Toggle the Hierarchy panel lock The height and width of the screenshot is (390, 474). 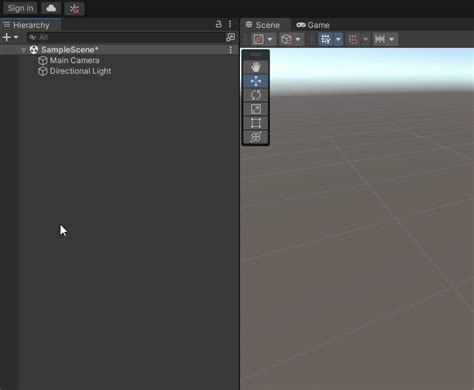coord(218,24)
